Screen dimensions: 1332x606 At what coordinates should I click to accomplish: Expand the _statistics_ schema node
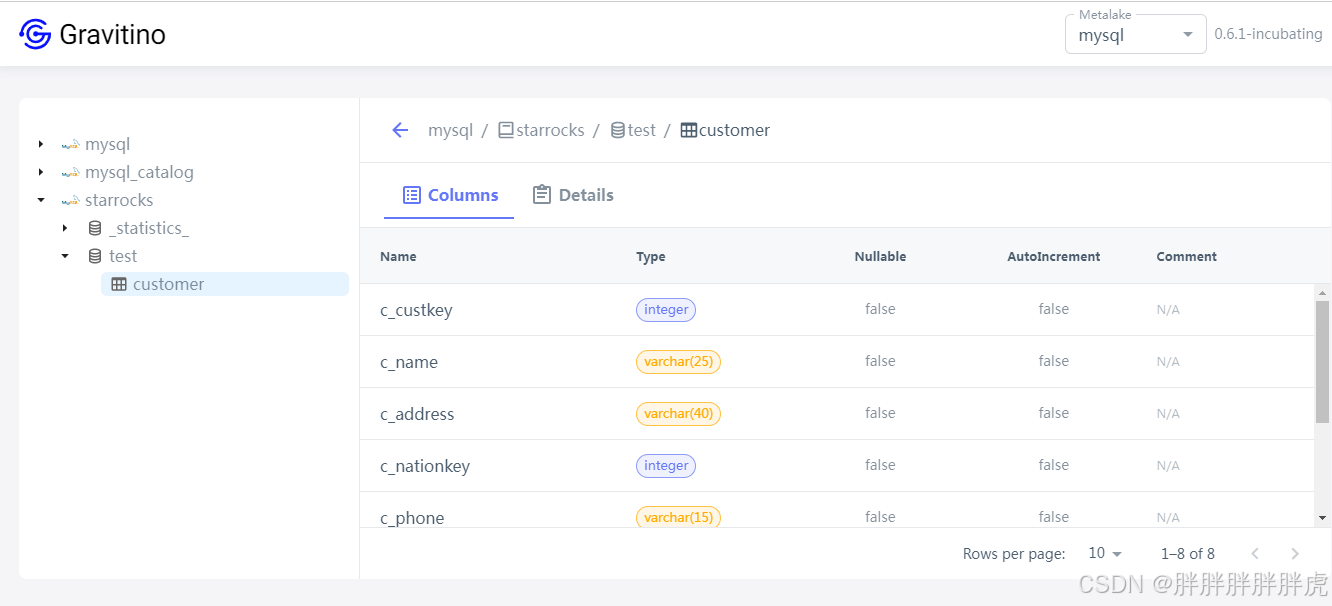pos(65,228)
